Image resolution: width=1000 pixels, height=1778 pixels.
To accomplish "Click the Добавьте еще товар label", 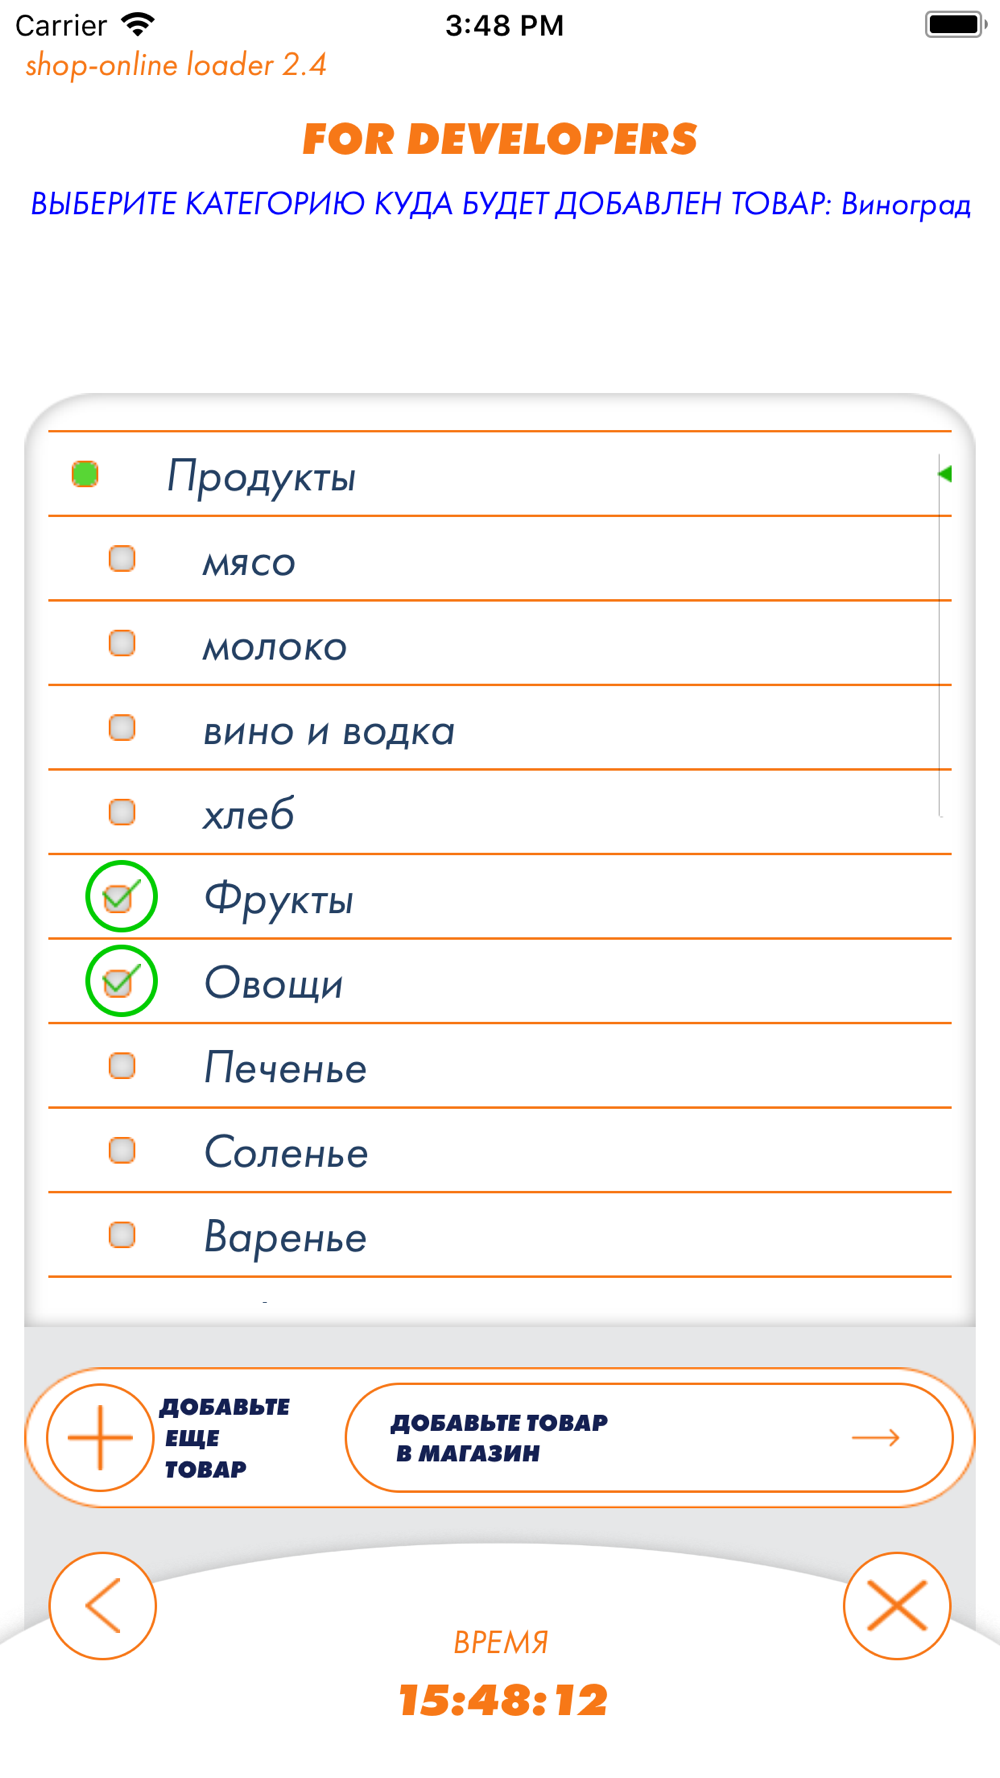I will tap(224, 1438).
